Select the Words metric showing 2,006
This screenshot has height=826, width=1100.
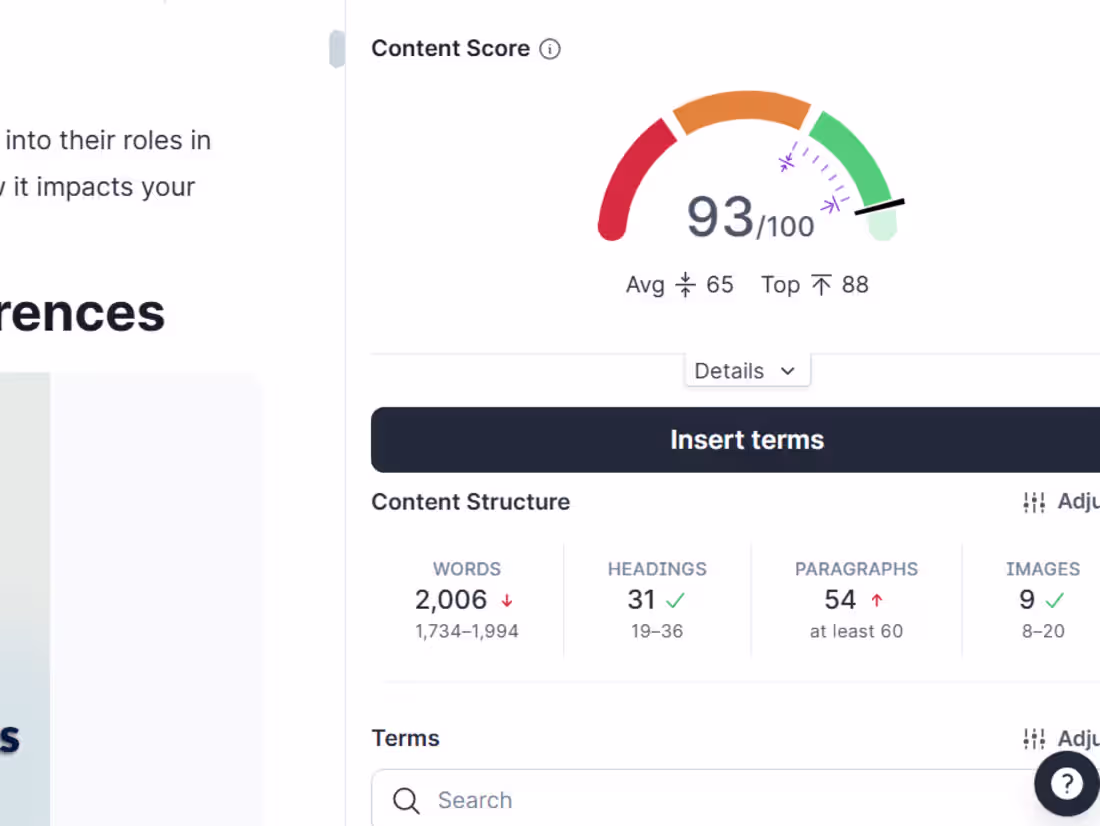point(452,600)
